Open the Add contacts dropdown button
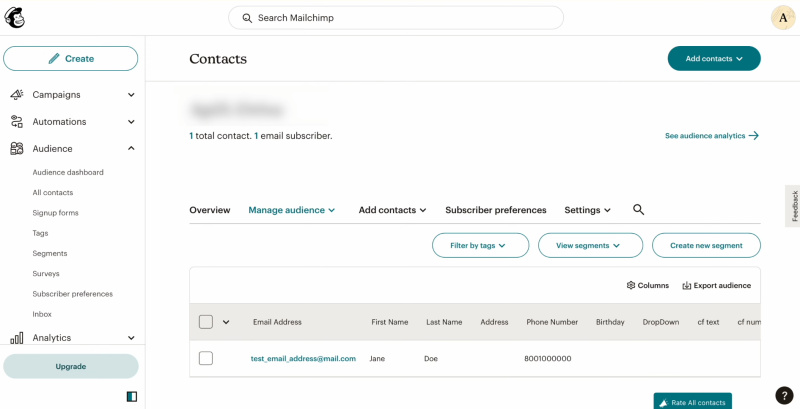Viewport: 800px width, 409px height. (714, 59)
